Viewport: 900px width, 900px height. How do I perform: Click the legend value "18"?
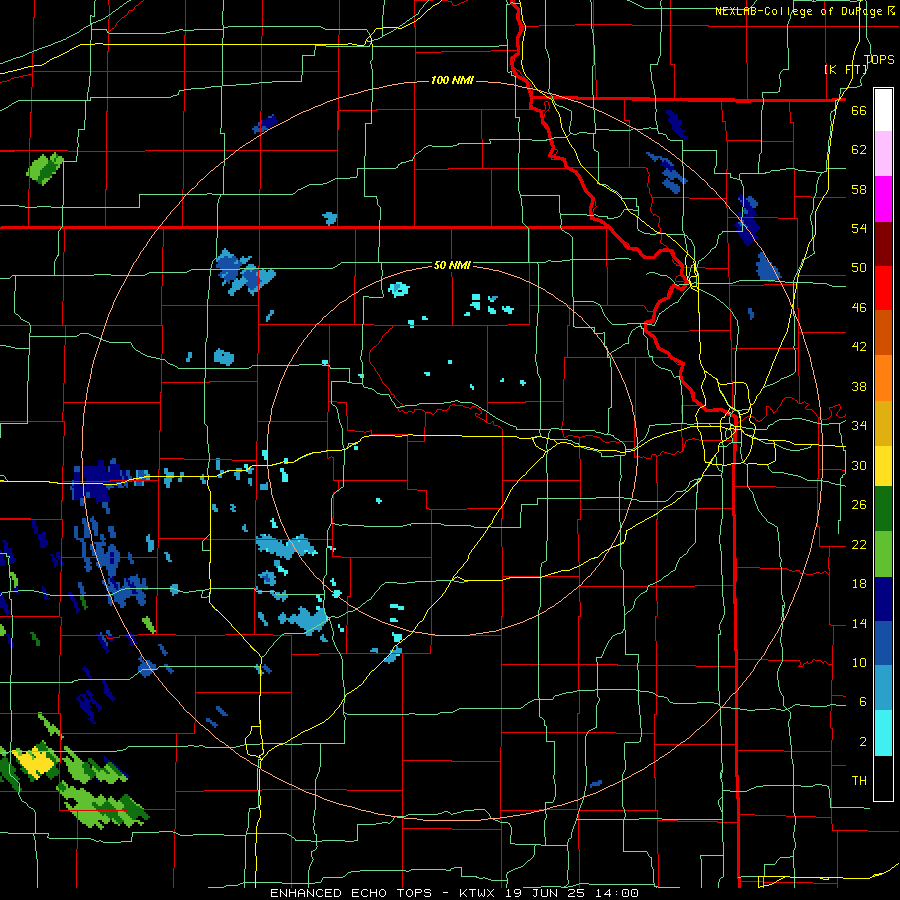859,584
